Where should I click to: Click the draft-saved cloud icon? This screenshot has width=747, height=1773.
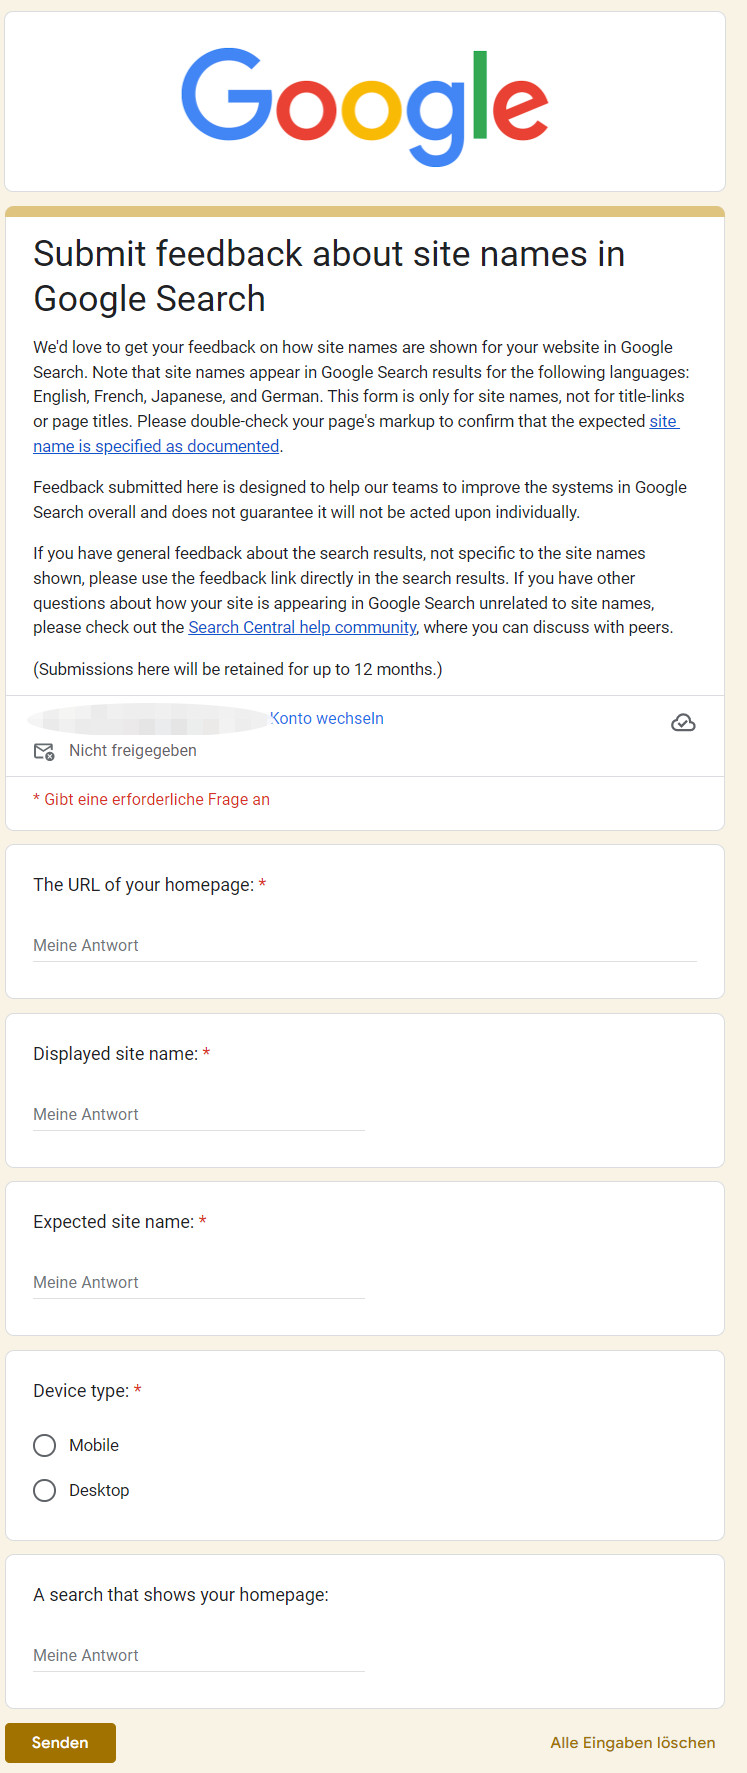pyautogui.click(x=683, y=722)
